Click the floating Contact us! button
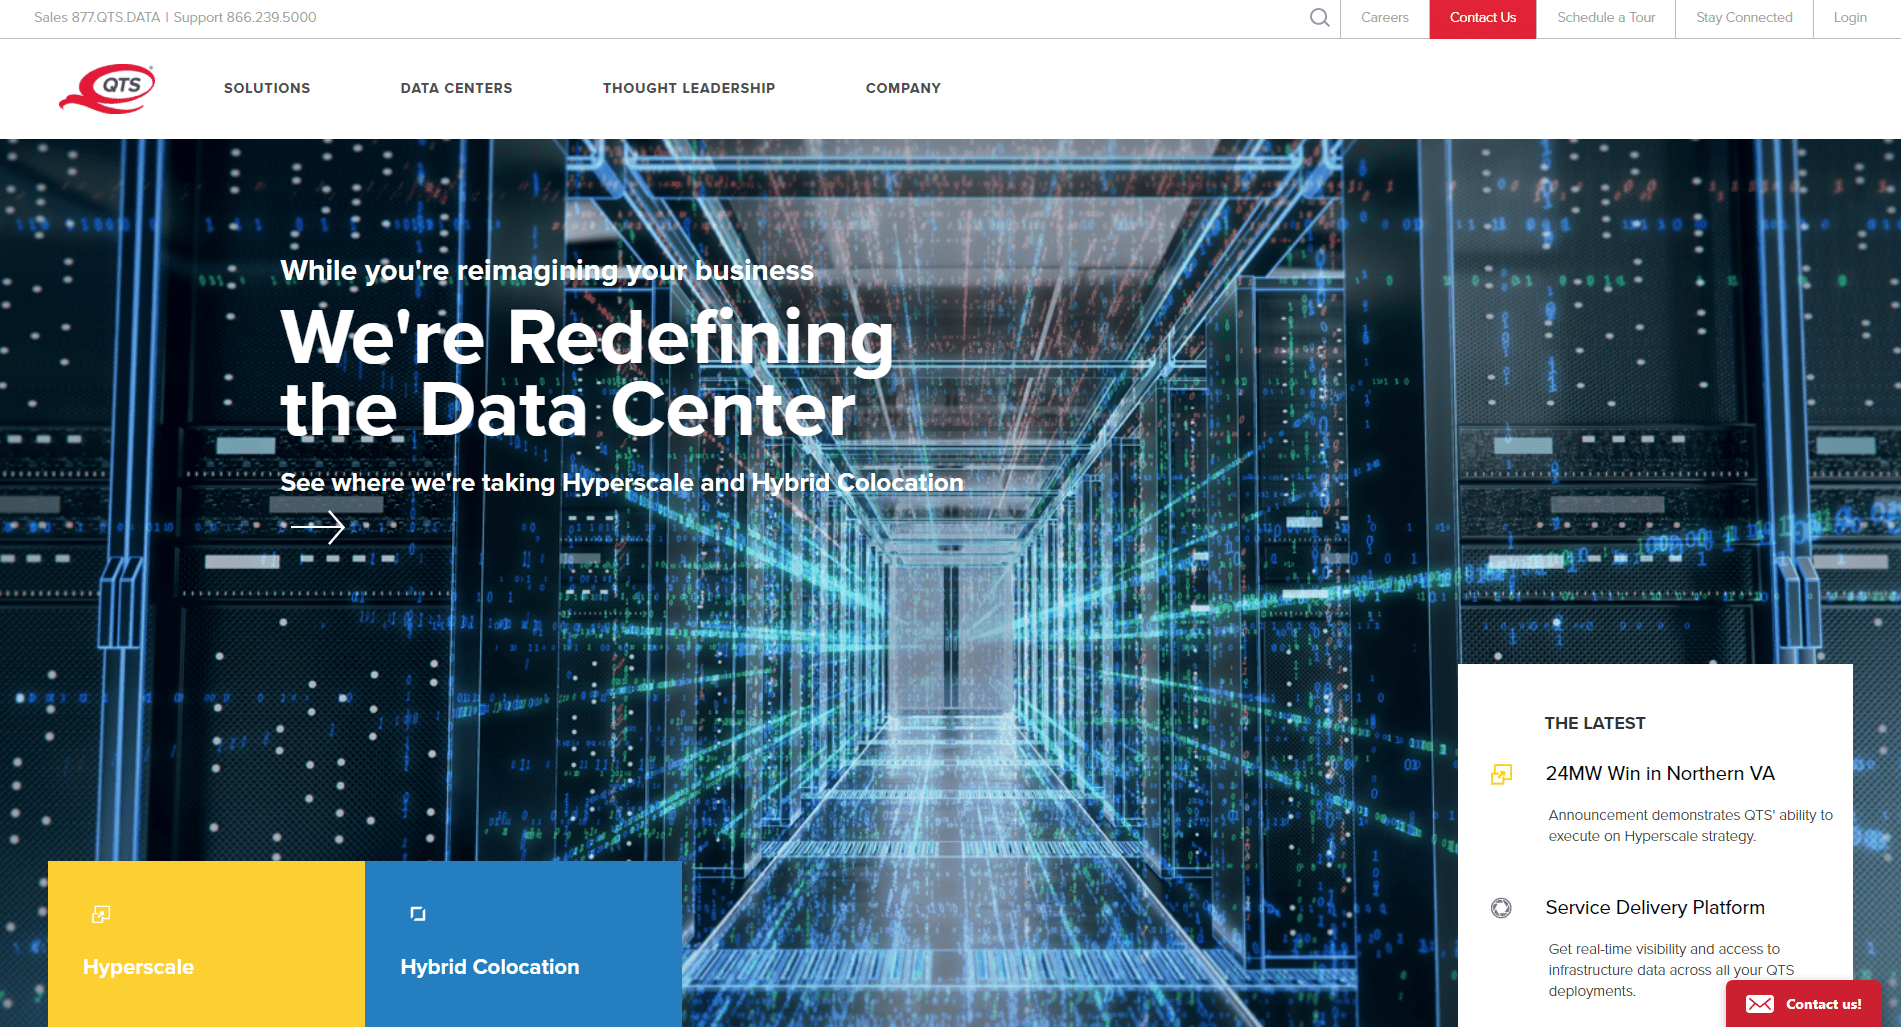 coord(1803,1004)
